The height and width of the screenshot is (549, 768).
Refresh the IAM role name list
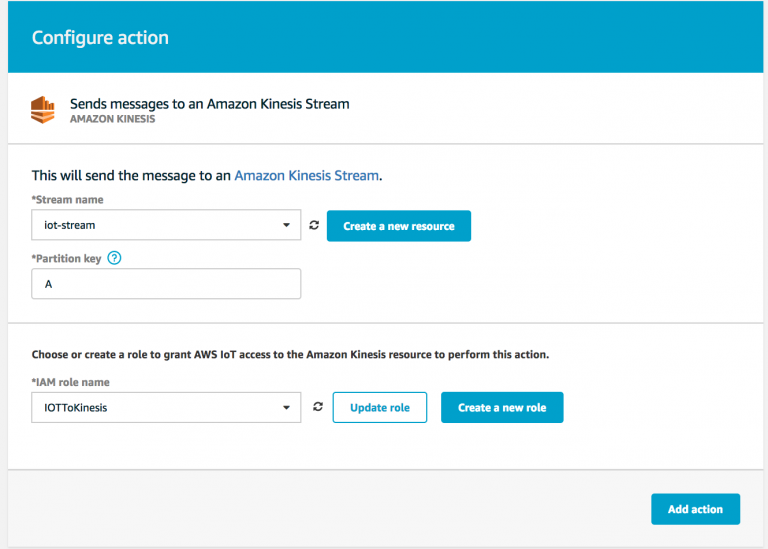click(x=318, y=407)
